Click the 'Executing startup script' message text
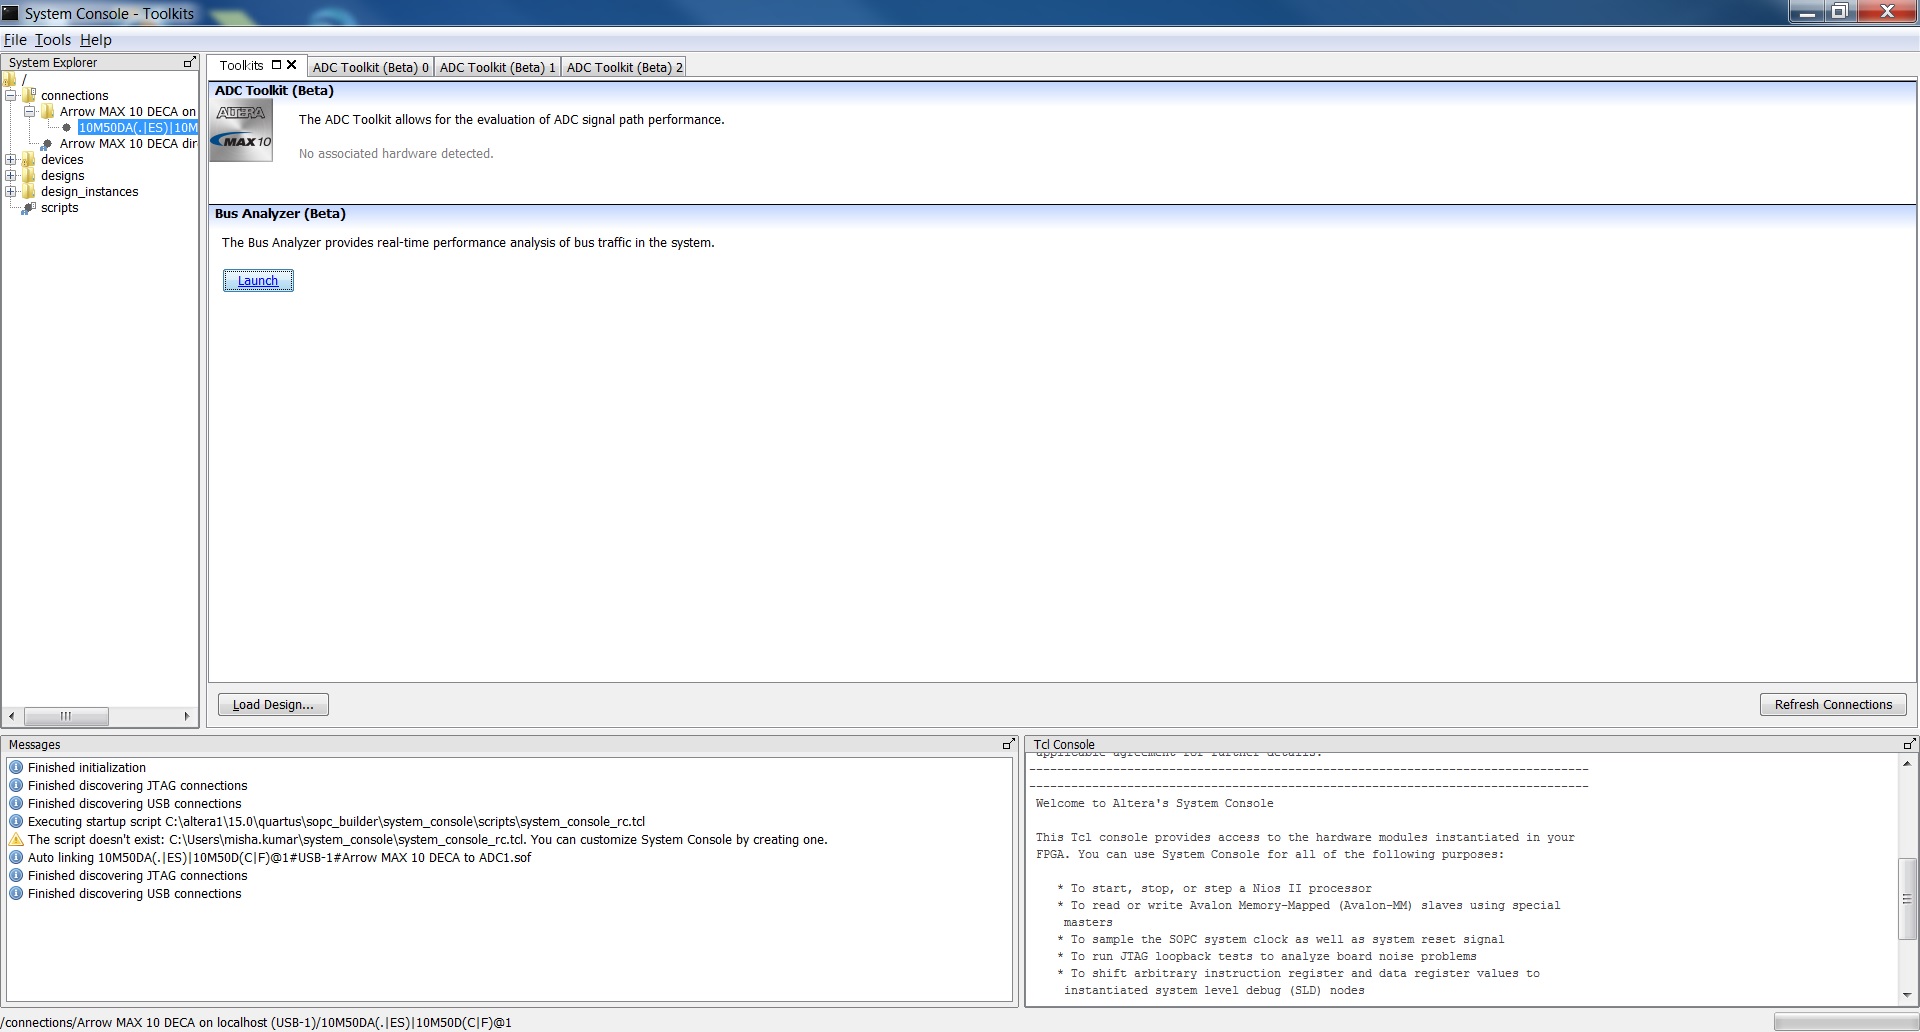This screenshot has height=1032, width=1920. (337, 821)
